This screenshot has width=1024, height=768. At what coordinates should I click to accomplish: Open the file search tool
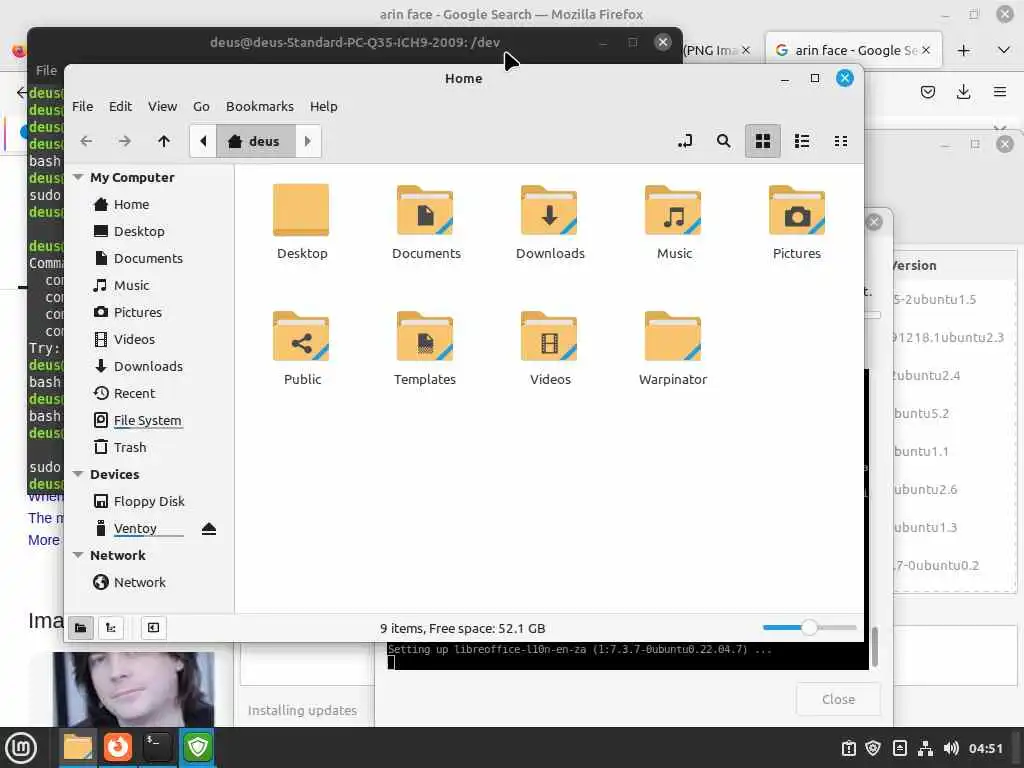pos(724,141)
